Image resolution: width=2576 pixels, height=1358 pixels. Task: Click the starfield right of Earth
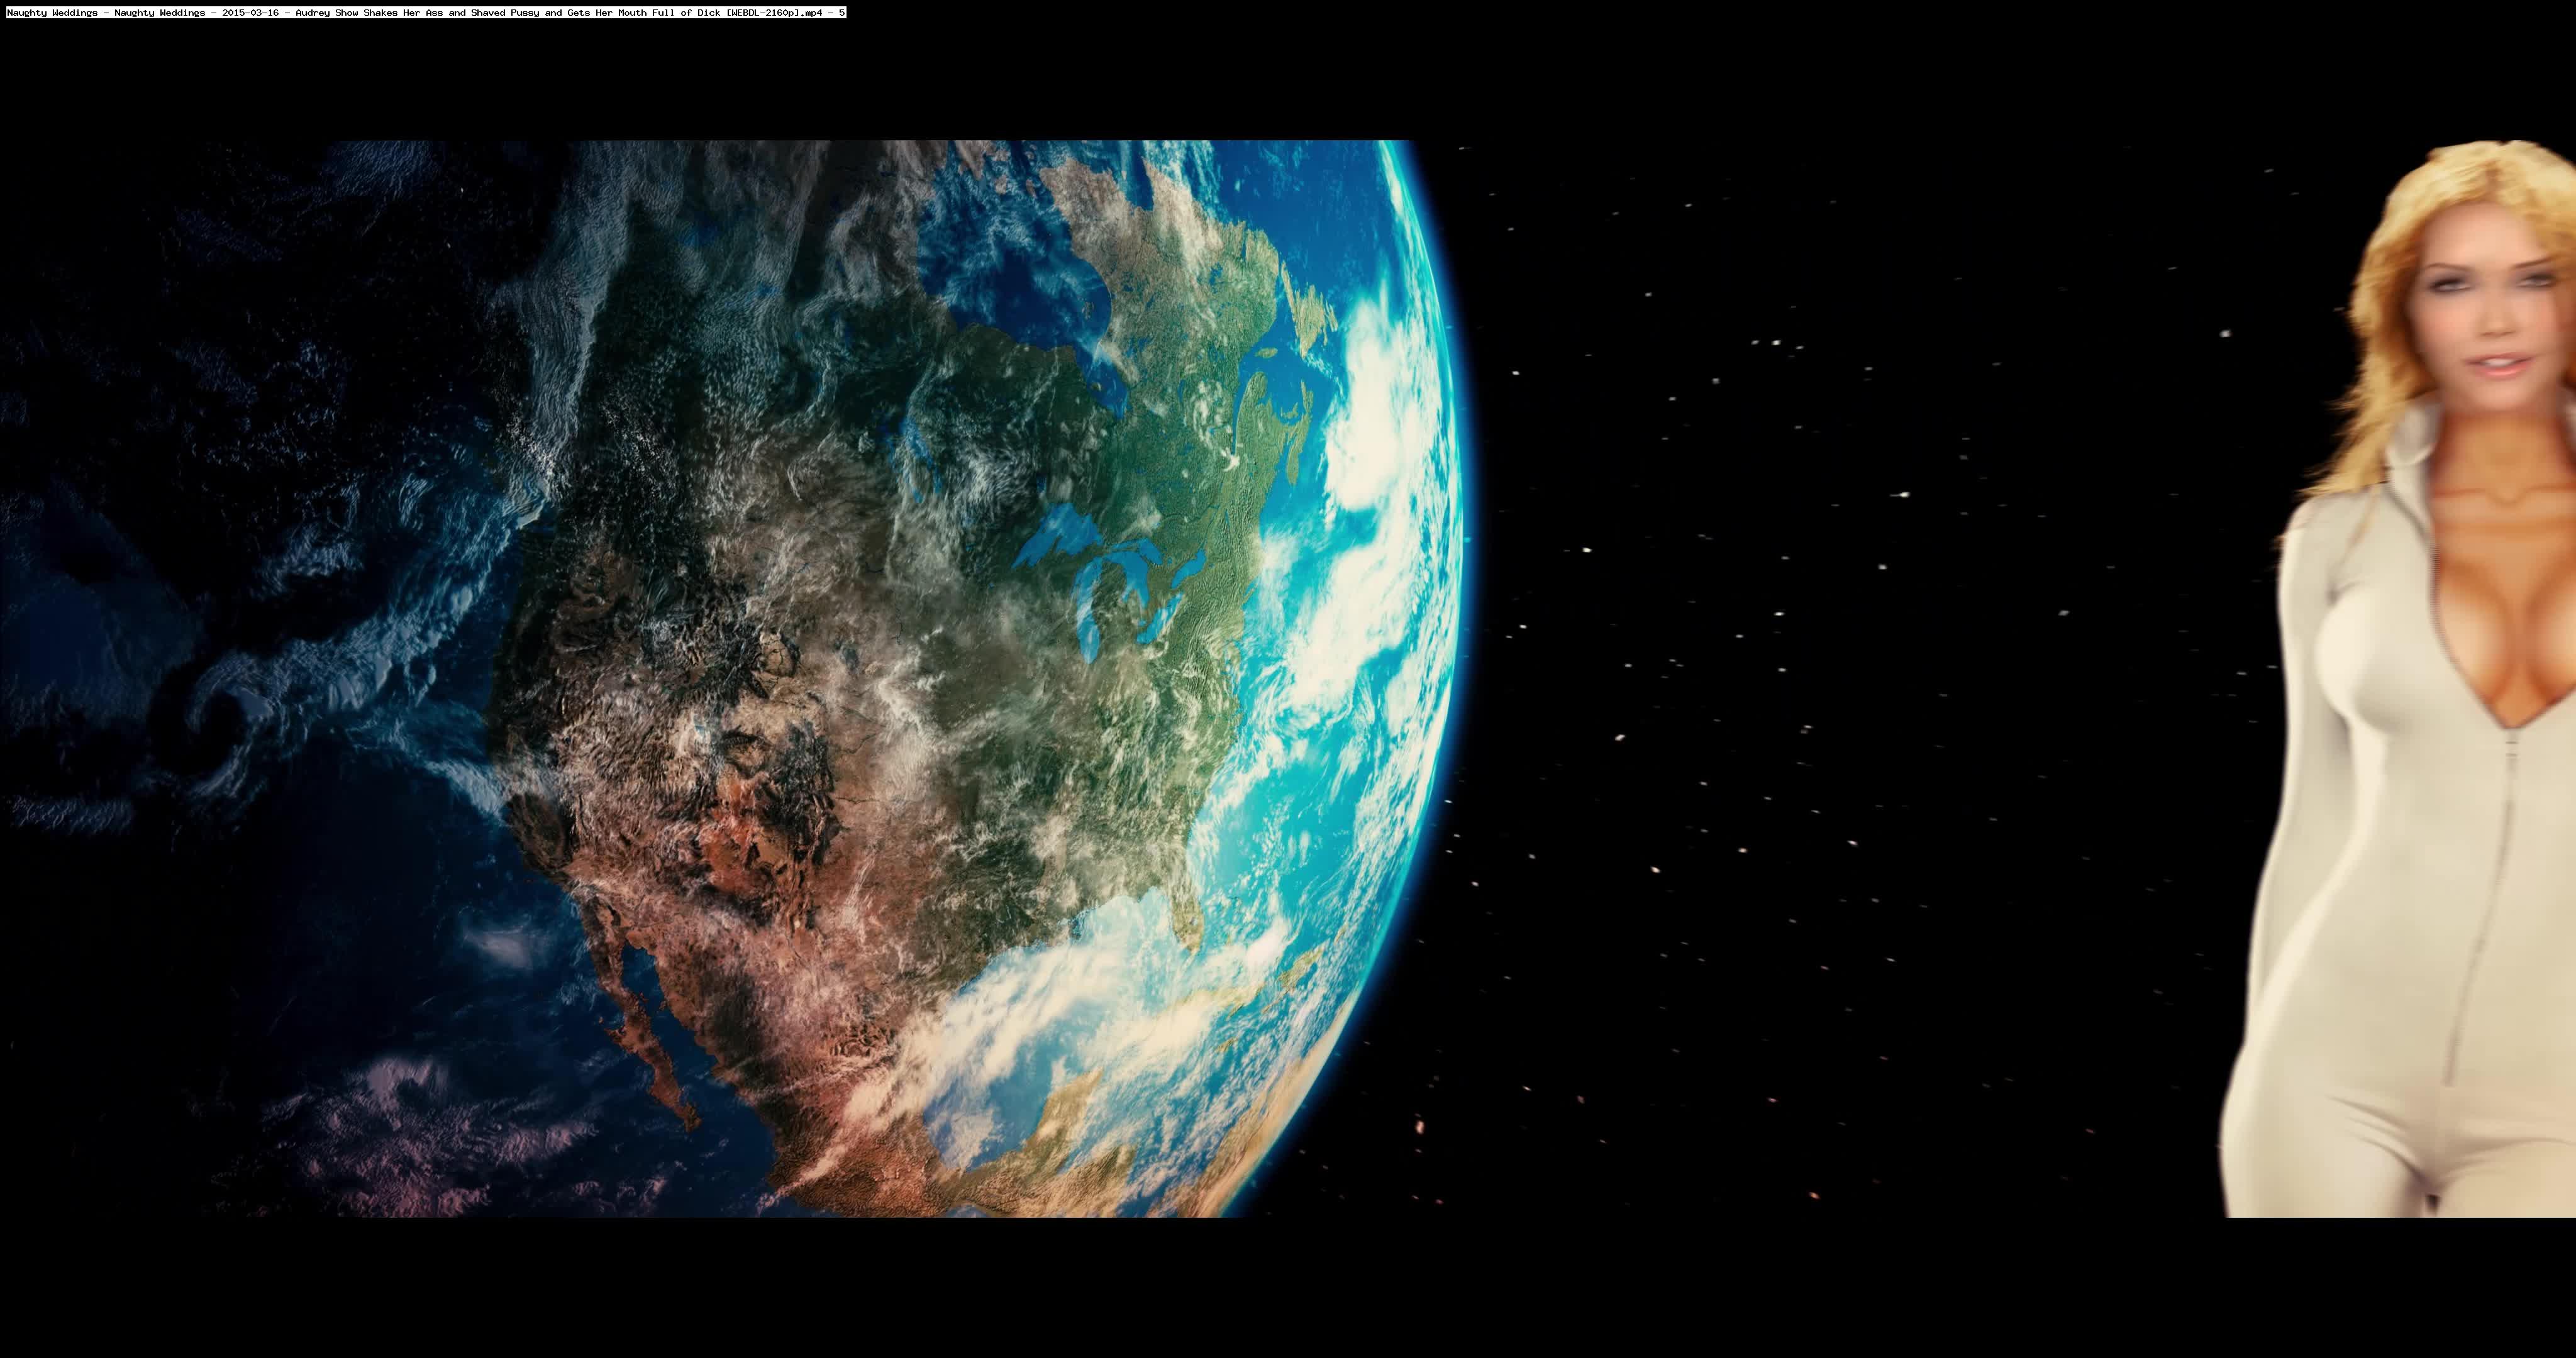click(x=1850, y=700)
